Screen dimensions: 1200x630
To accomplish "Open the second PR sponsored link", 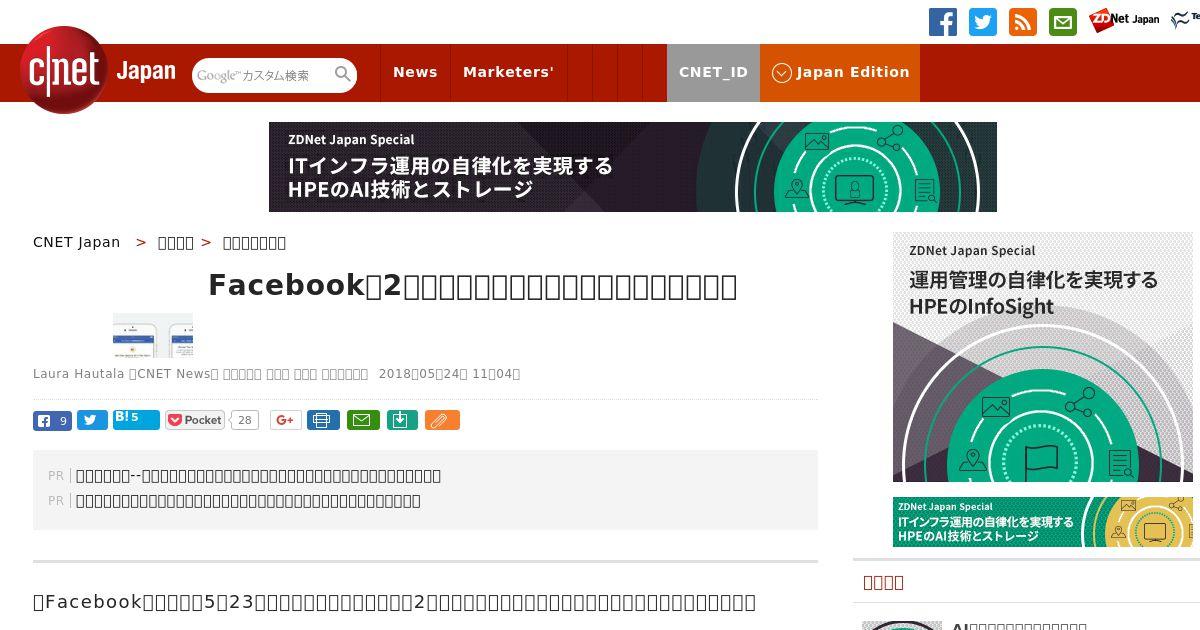I will click(248, 501).
